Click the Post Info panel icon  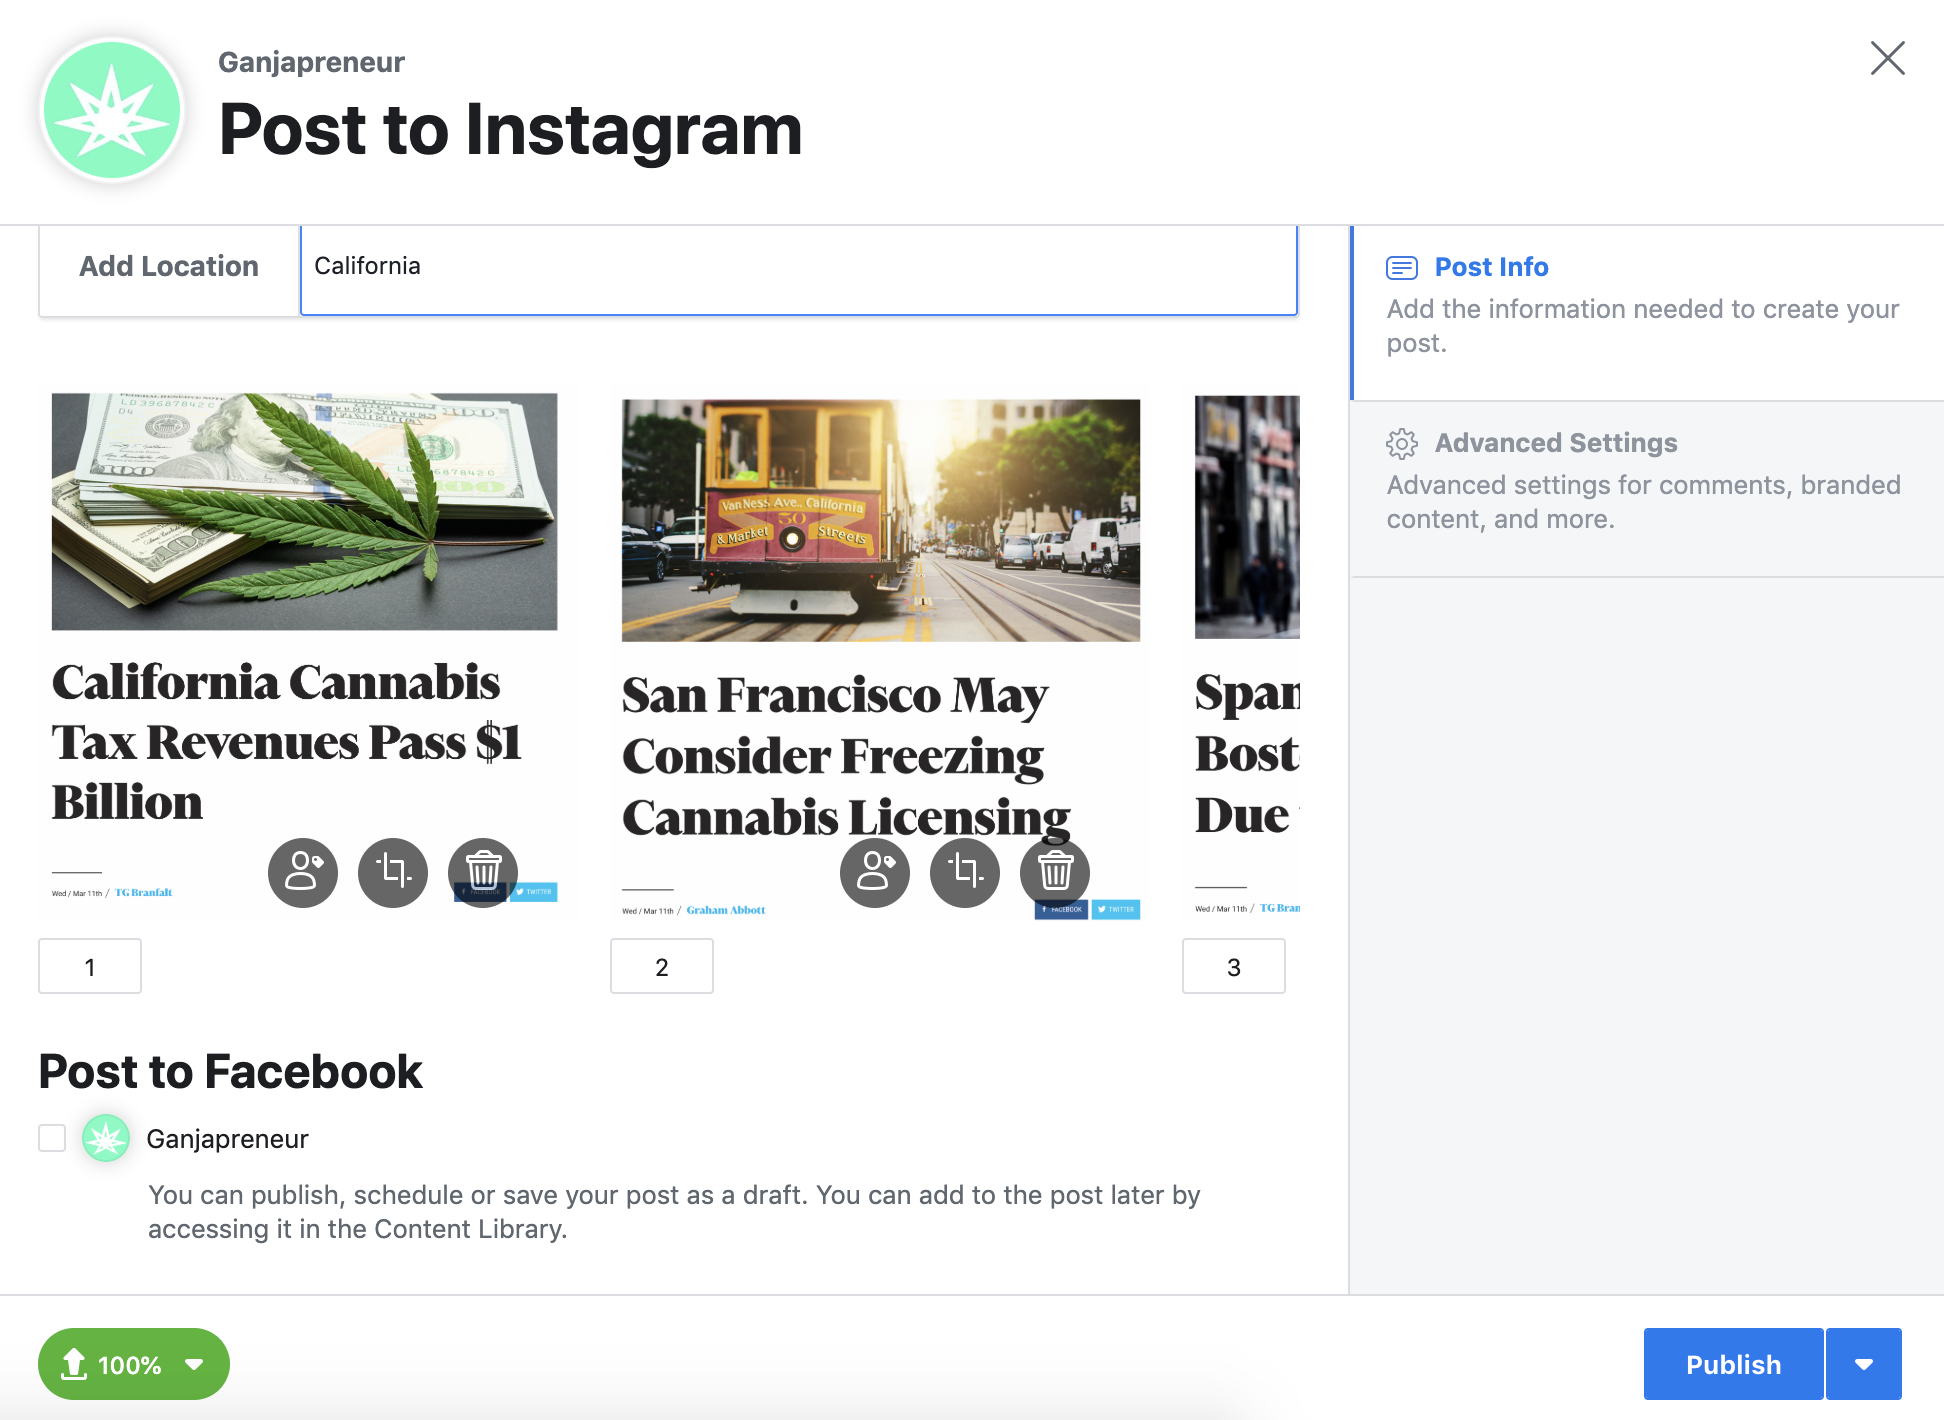pyautogui.click(x=1402, y=267)
